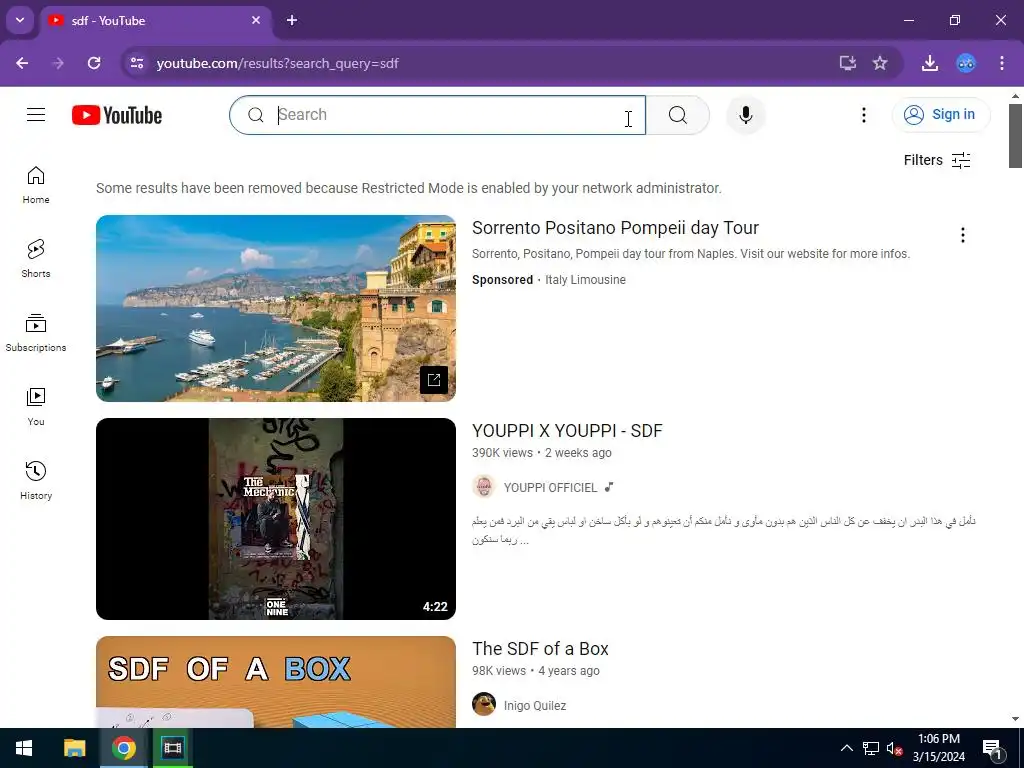
Task: Open Chrome downloads icon
Action: (x=930, y=63)
